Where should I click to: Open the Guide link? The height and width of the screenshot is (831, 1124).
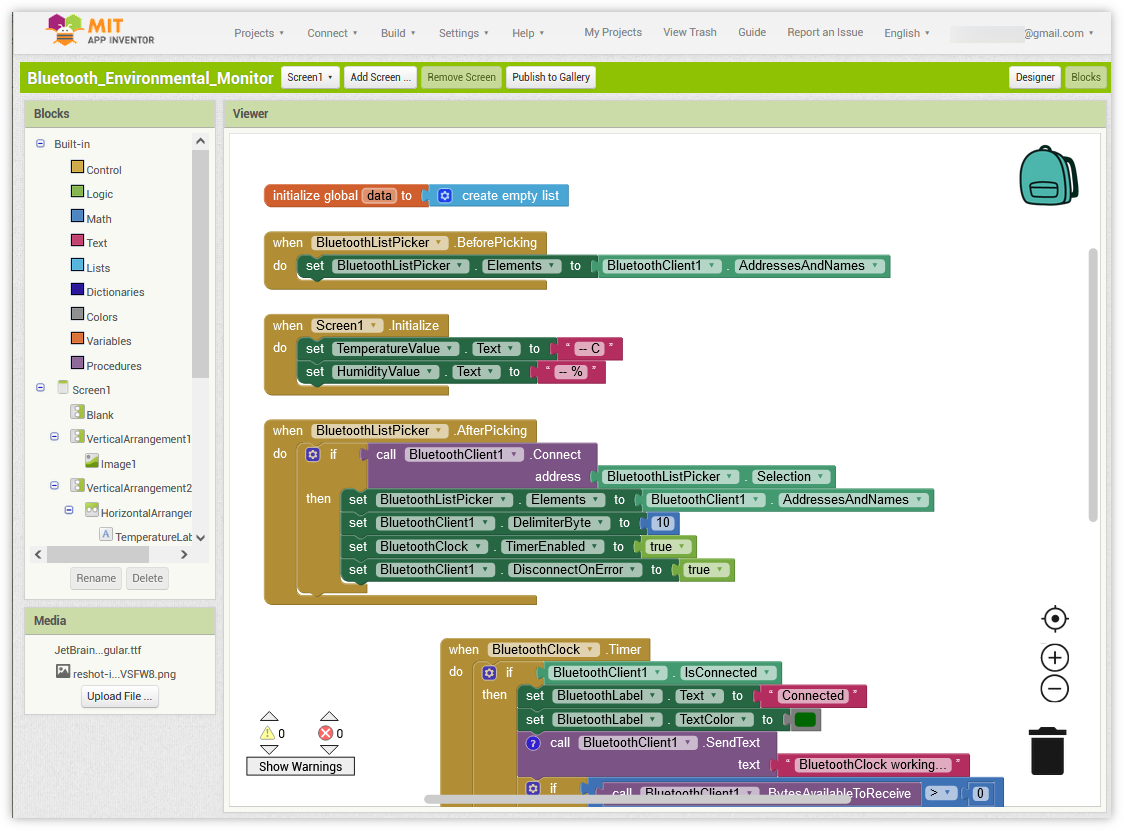[x=752, y=32]
